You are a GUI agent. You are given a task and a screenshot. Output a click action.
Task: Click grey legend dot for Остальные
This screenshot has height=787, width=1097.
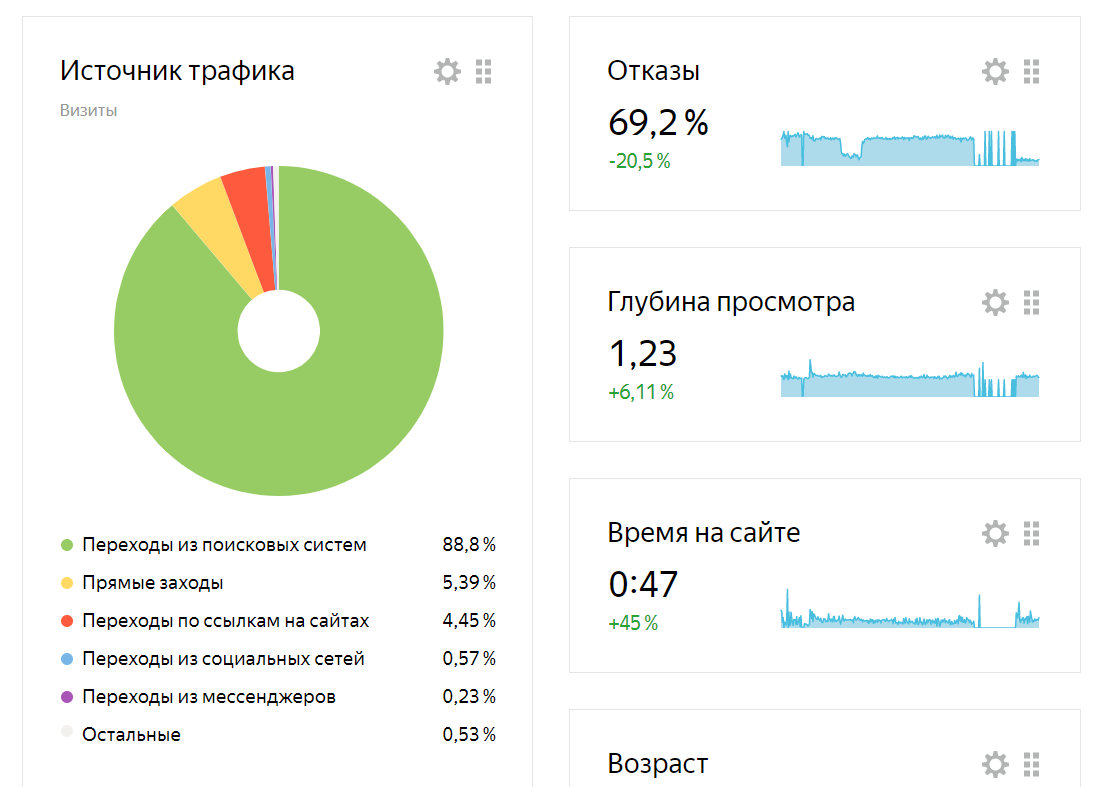(67, 732)
